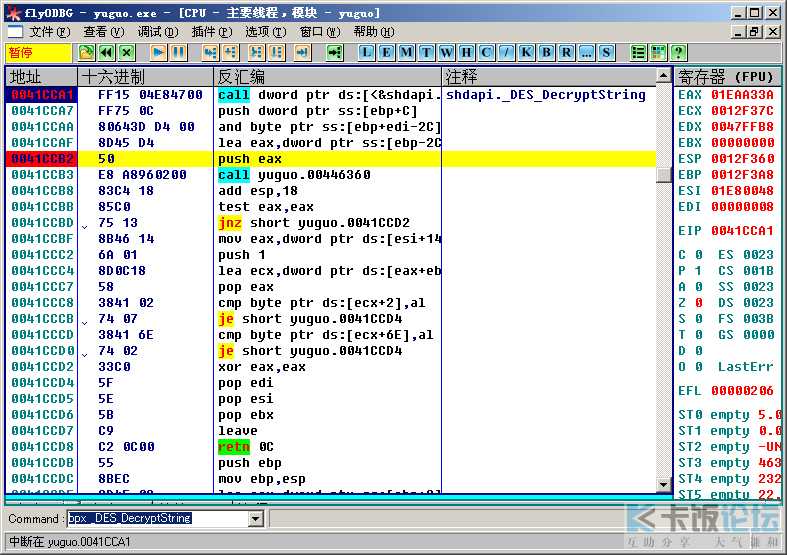Click the Appearance options colored grid icon
The height and width of the screenshot is (555, 787).
pos(659,53)
